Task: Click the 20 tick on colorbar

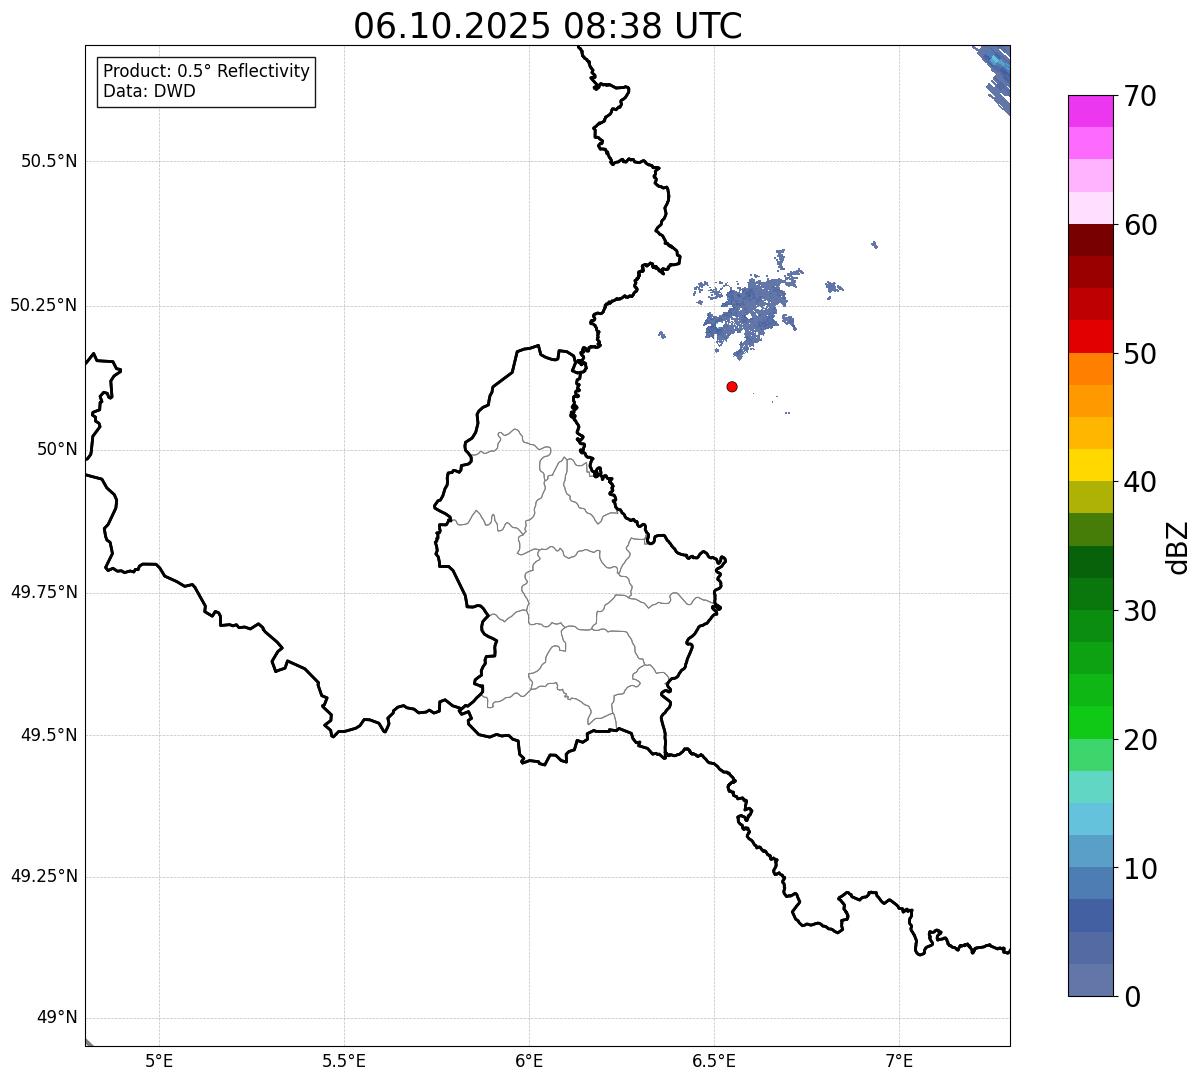Action: point(1140,740)
